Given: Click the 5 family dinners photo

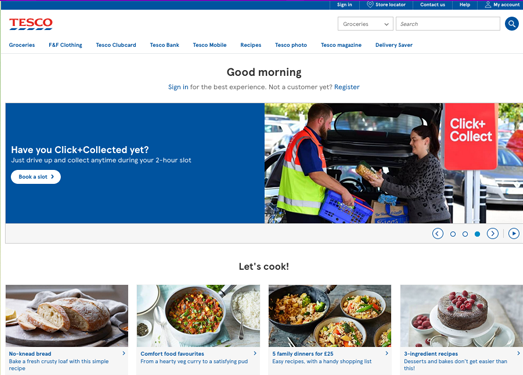Looking at the screenshot, I should (x=330, y=316).
